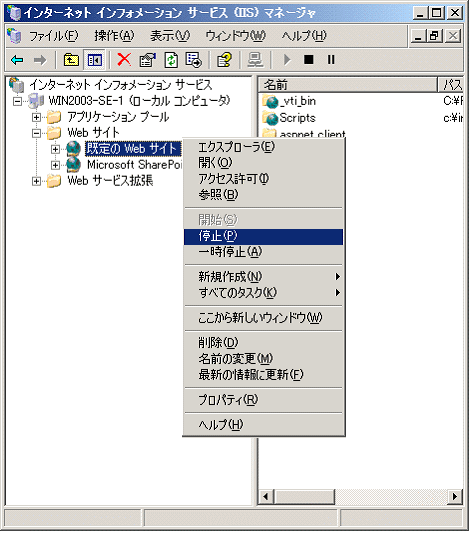Viewport: 471px width, 533px height.
Task: Select the Microsoft SharePoi tree label
Action: click(135, 165)
